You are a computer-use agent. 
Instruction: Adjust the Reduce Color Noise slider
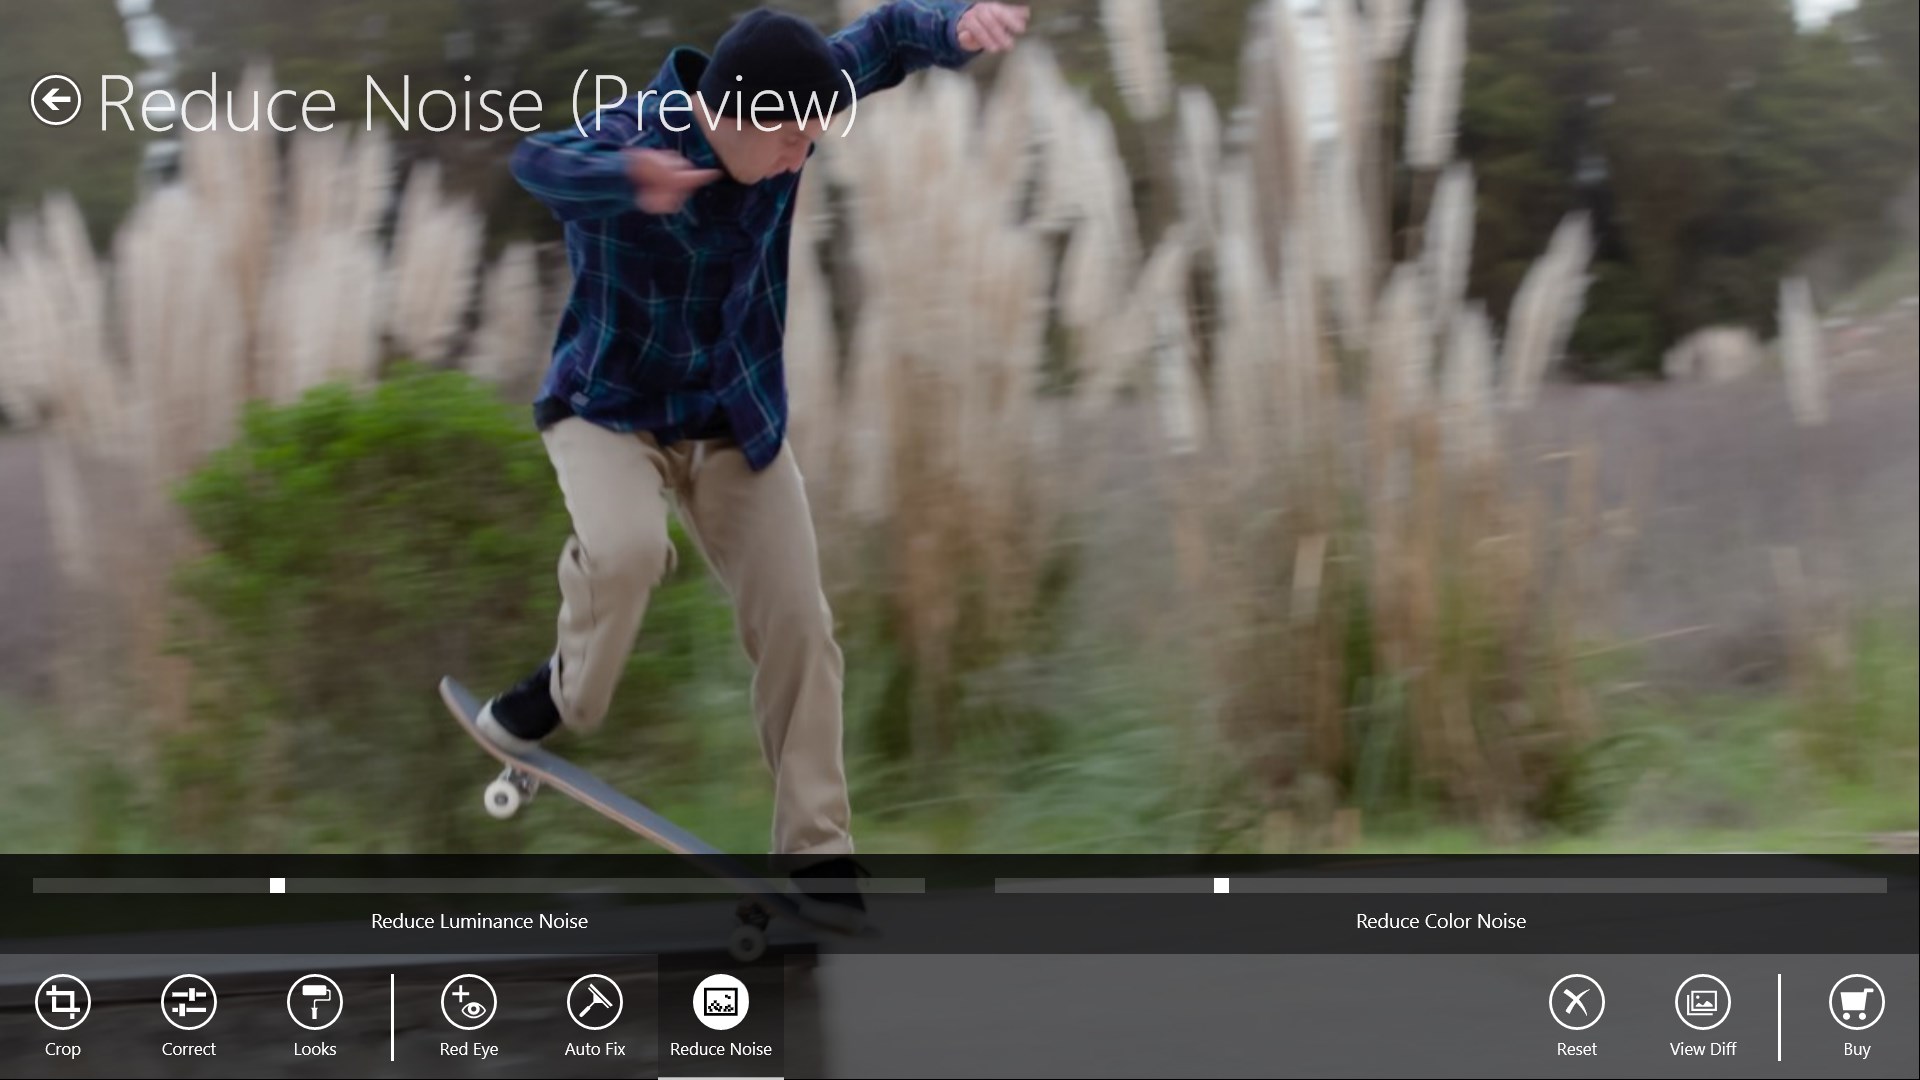click(1222, 885)
